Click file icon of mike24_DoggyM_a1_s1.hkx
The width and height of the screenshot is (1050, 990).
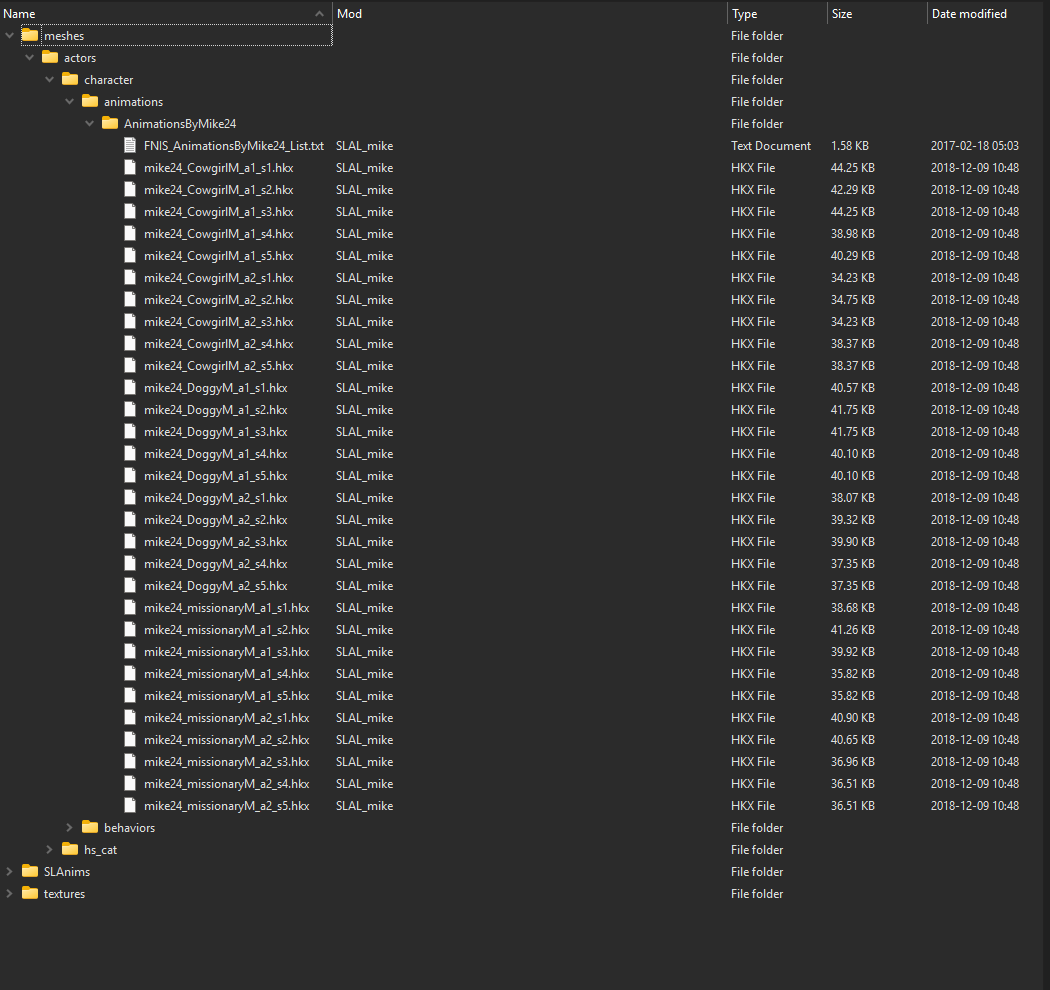(130, 388)
